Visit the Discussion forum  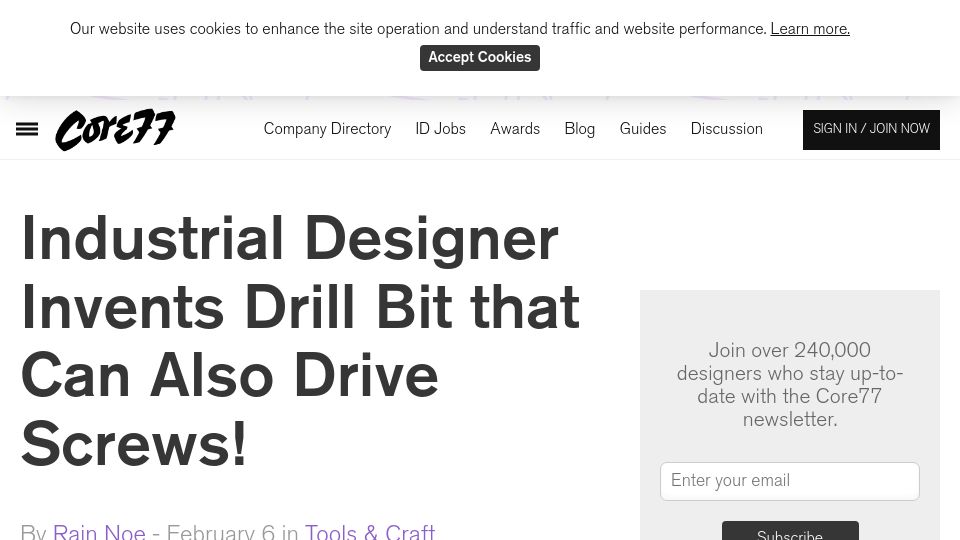click(726, 129)
